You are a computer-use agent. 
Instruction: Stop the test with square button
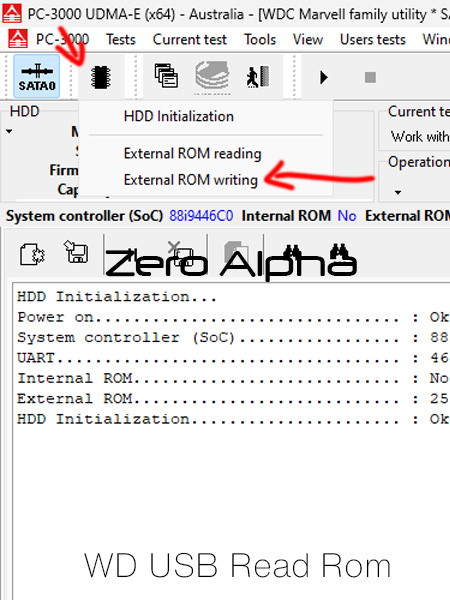370,77
